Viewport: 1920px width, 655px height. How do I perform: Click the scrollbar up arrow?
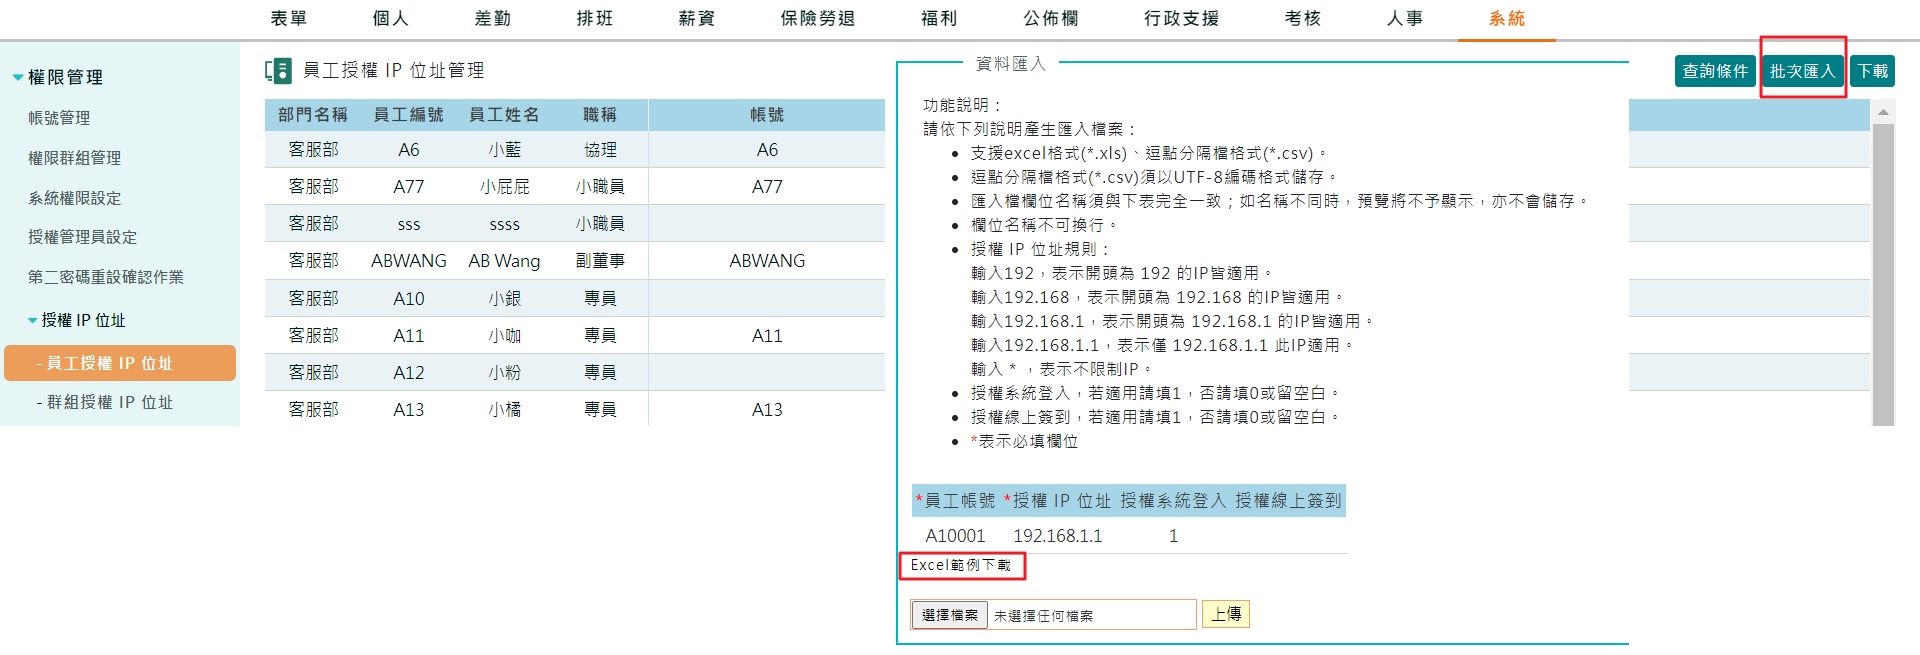pos(1883,112)
